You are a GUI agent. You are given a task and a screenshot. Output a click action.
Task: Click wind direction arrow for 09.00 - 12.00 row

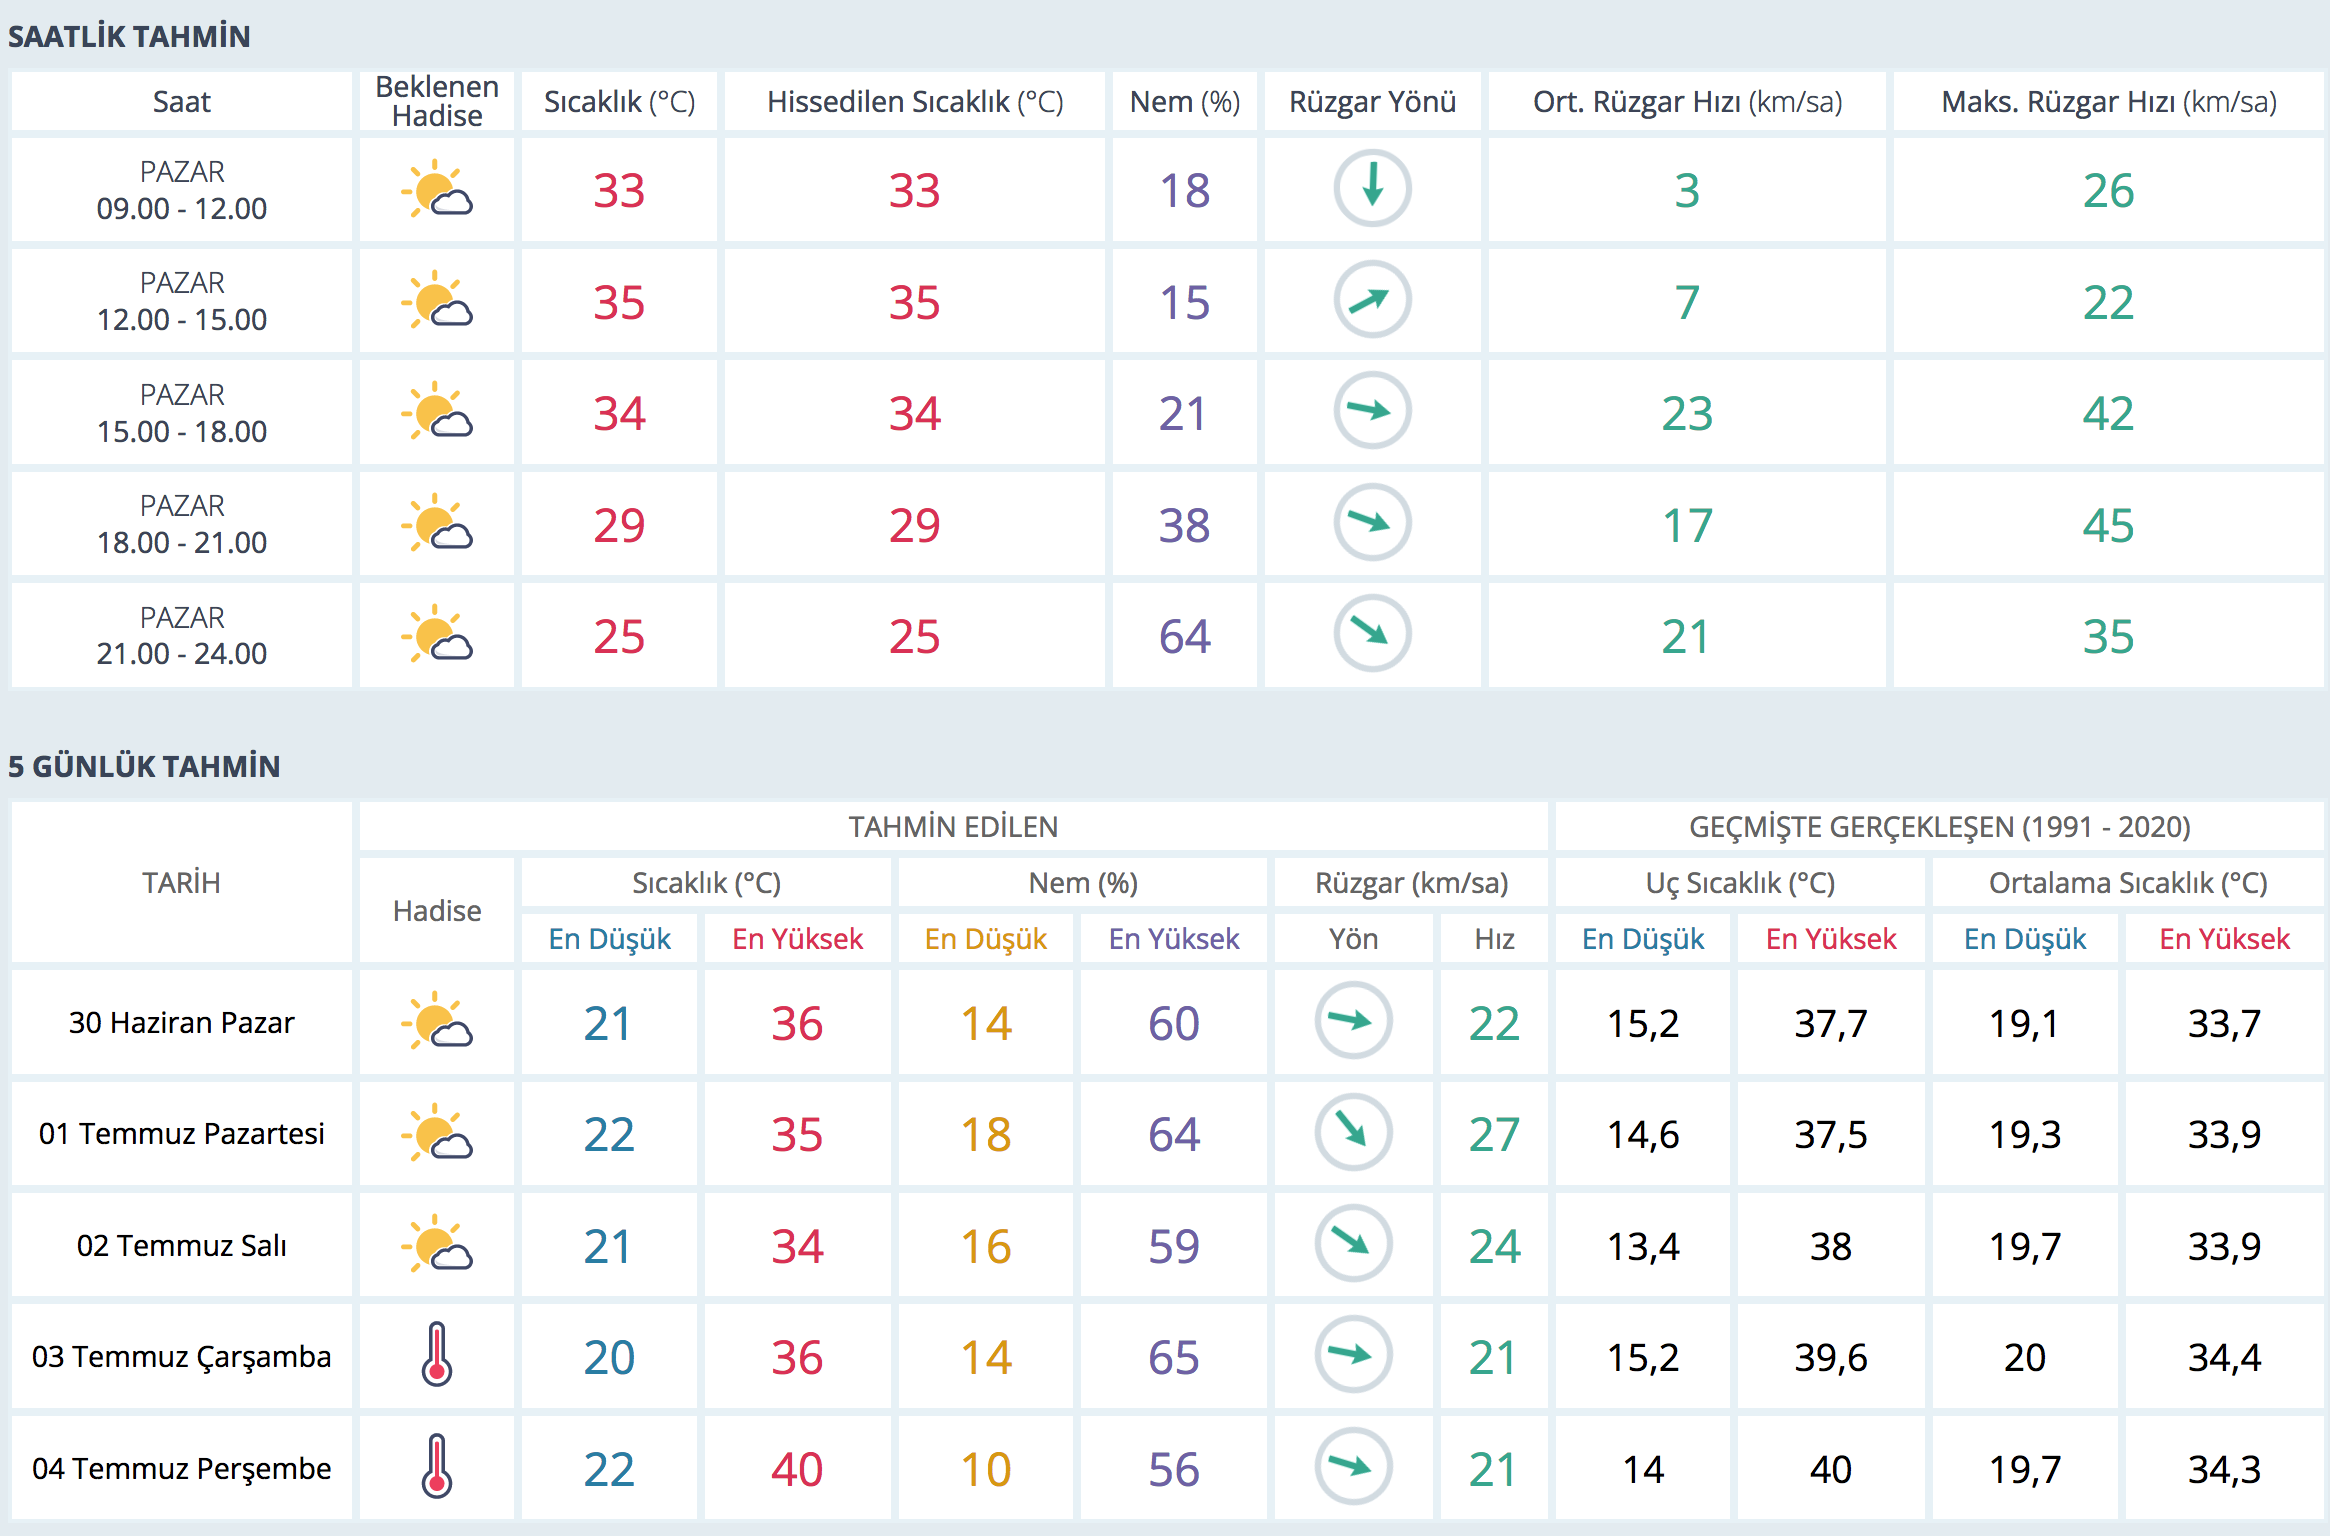coord(1372,188)
